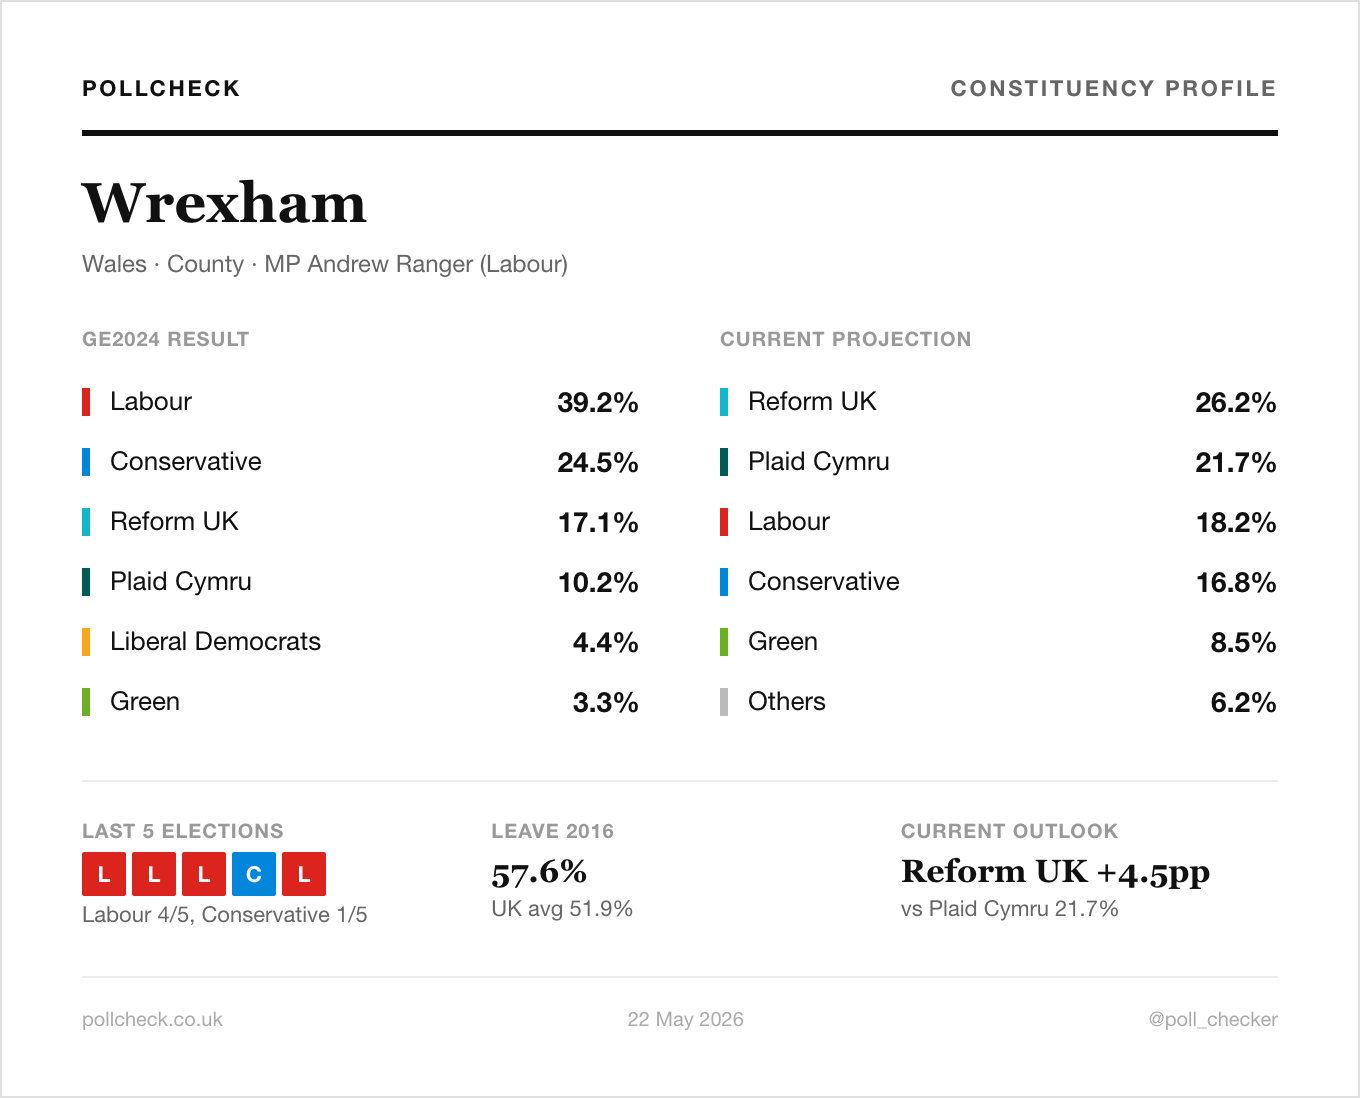Click the last red L election badge
The image size is (1360, 1098).
(x=304, y=874)
